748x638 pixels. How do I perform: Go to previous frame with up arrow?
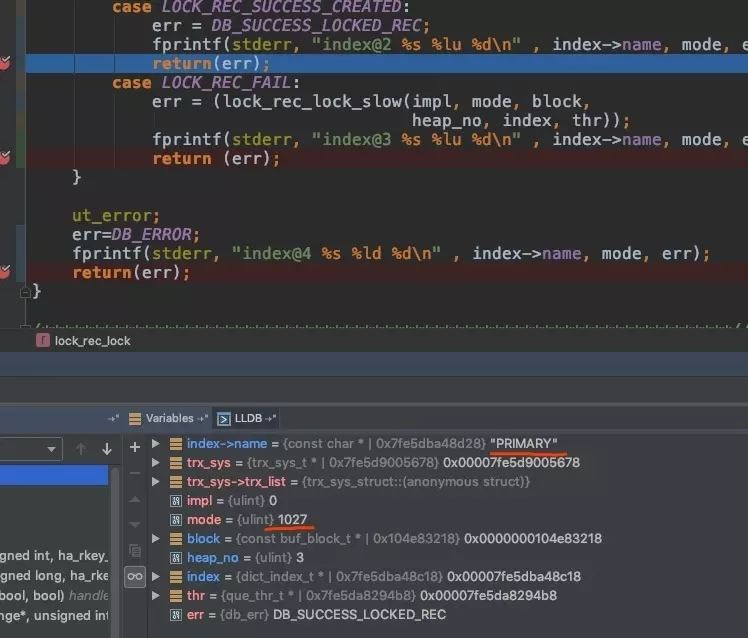point(81,449)
